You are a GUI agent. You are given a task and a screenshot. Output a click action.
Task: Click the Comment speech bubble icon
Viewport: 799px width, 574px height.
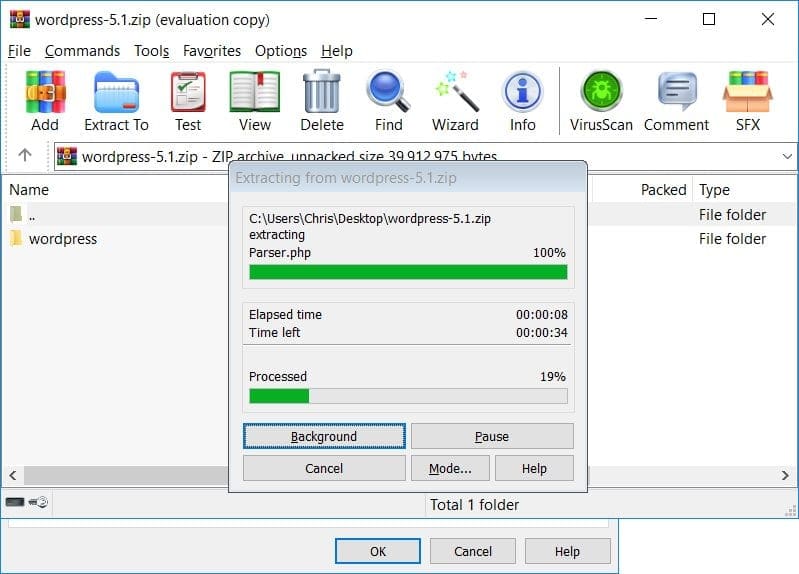coord(677,91)
